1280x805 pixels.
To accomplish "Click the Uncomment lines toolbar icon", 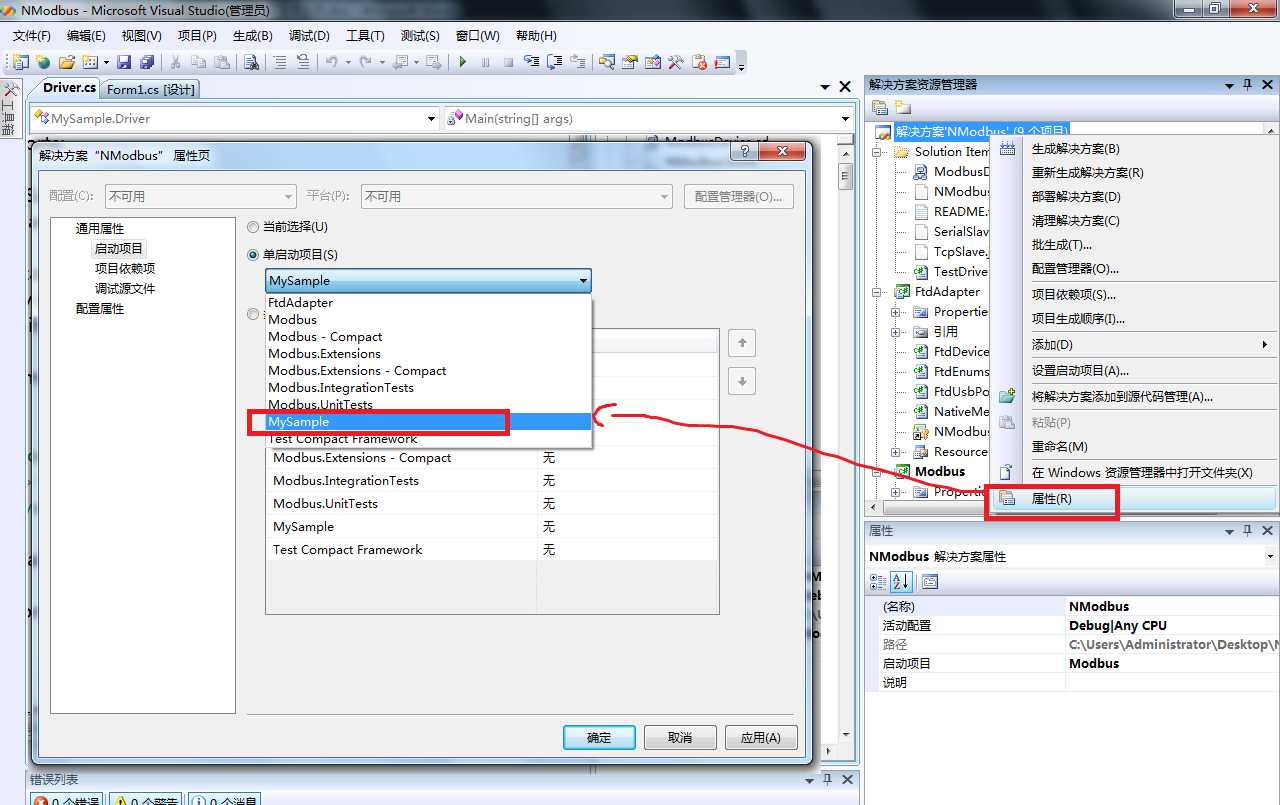I will [x=303, y=62].
